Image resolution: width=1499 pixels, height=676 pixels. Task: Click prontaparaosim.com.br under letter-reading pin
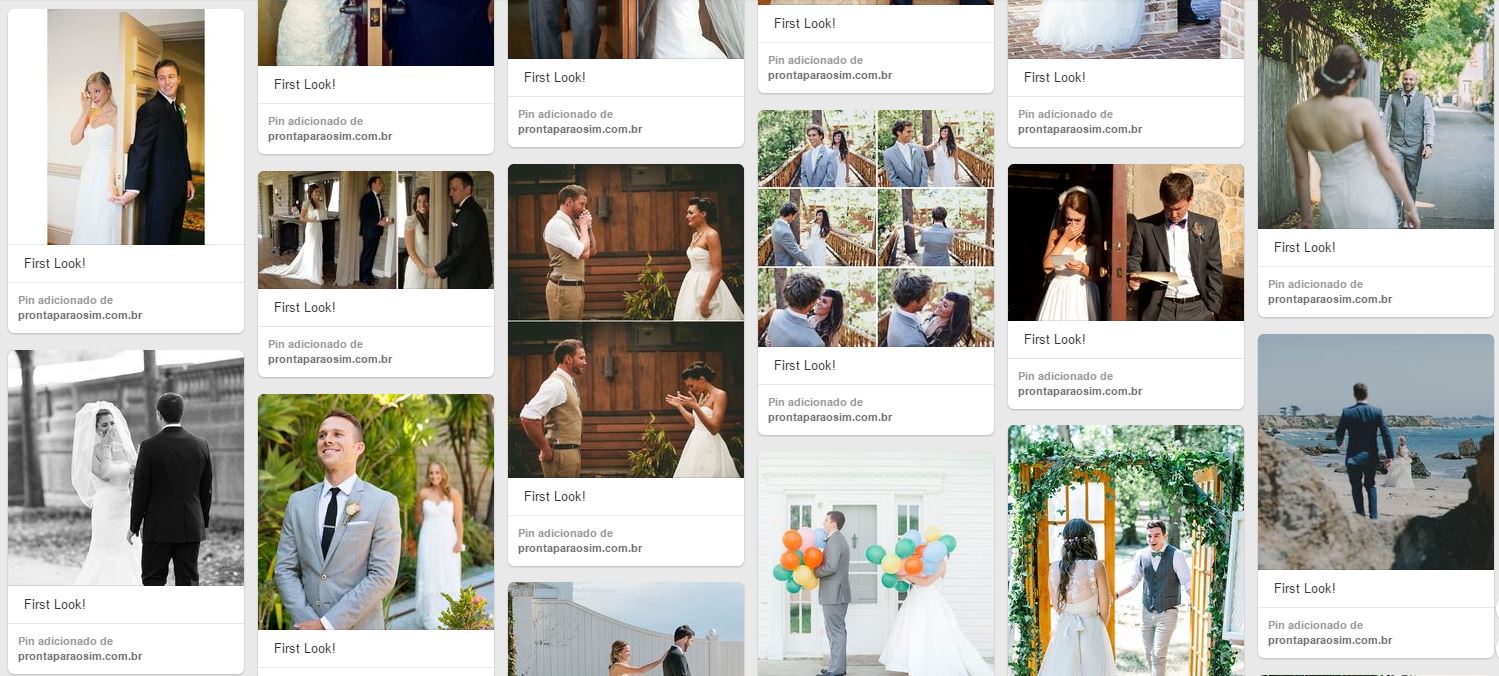[1080, 391]
